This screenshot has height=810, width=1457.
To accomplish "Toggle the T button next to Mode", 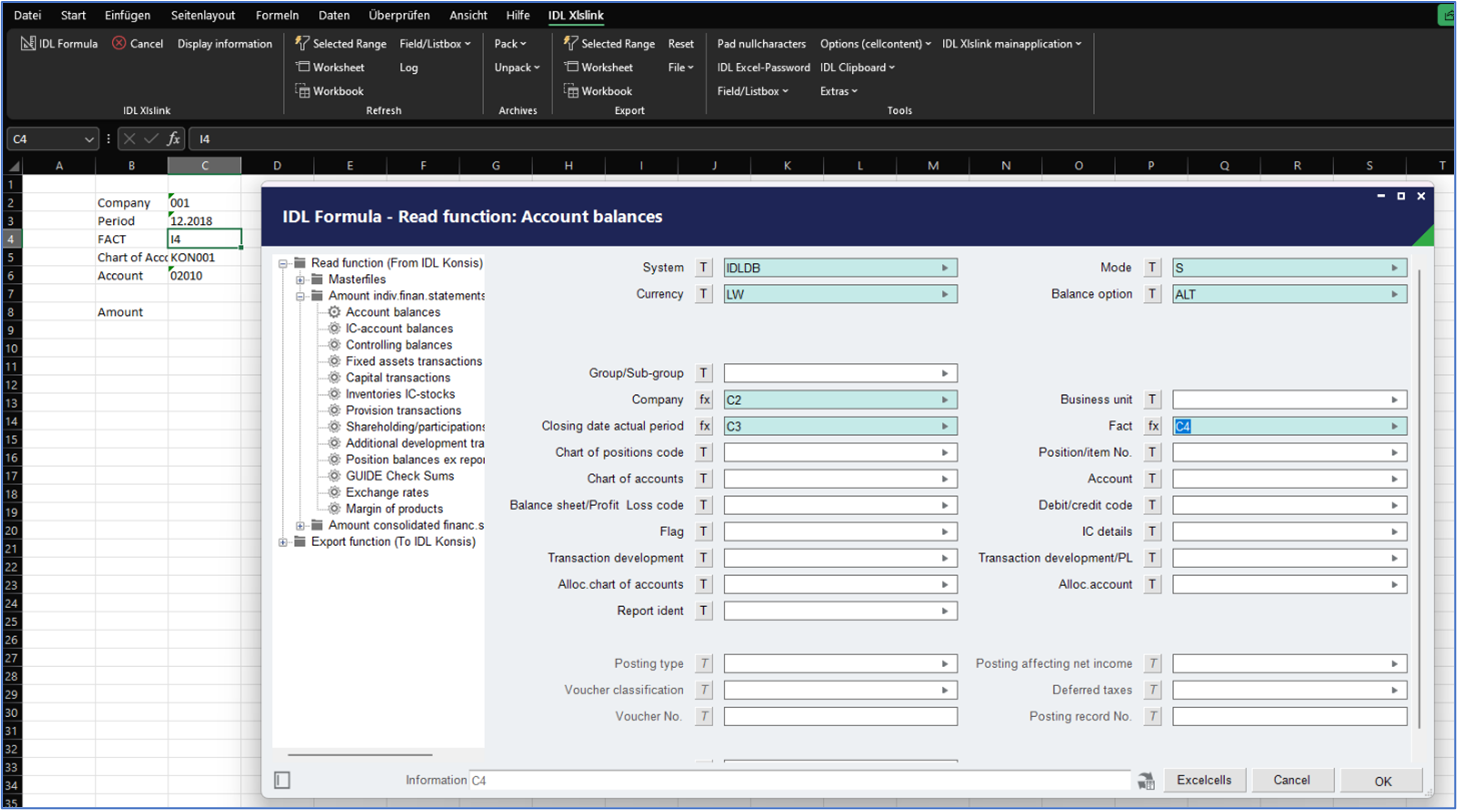I will click(1153, 268).
